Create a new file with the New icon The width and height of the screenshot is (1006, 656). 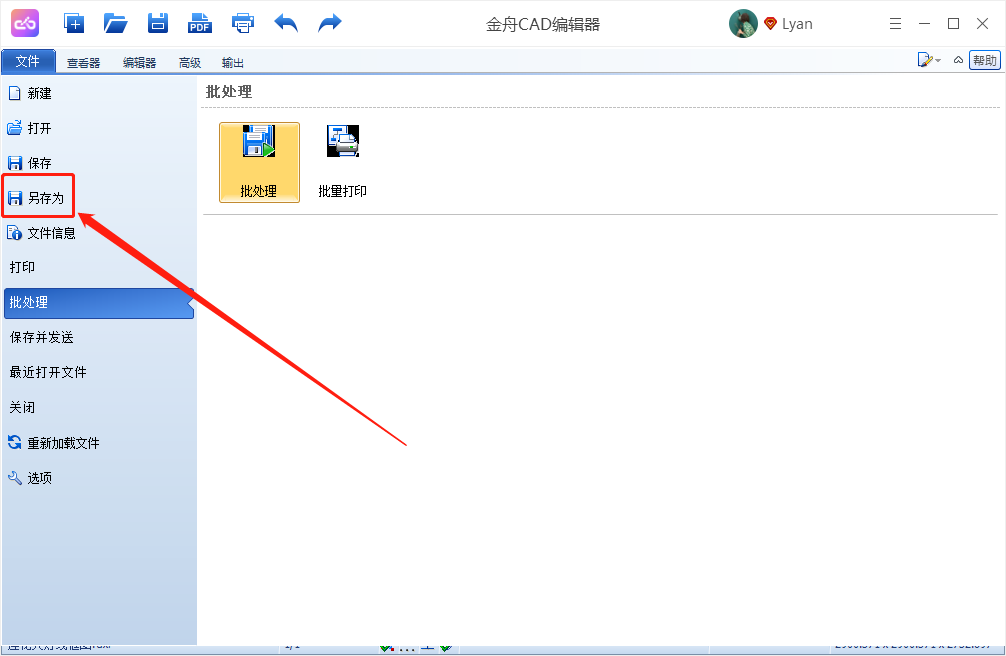(73, 22)
